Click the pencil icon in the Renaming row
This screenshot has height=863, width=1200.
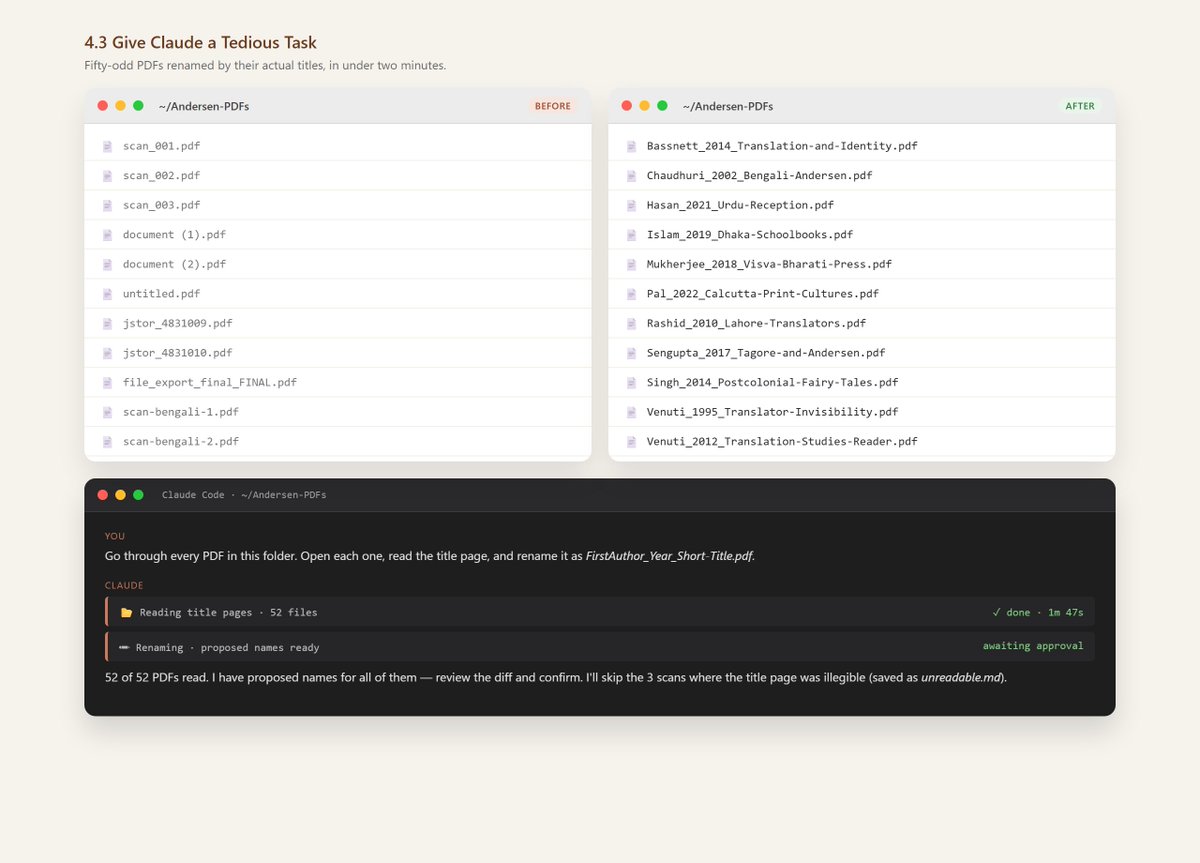click(125, 647)
